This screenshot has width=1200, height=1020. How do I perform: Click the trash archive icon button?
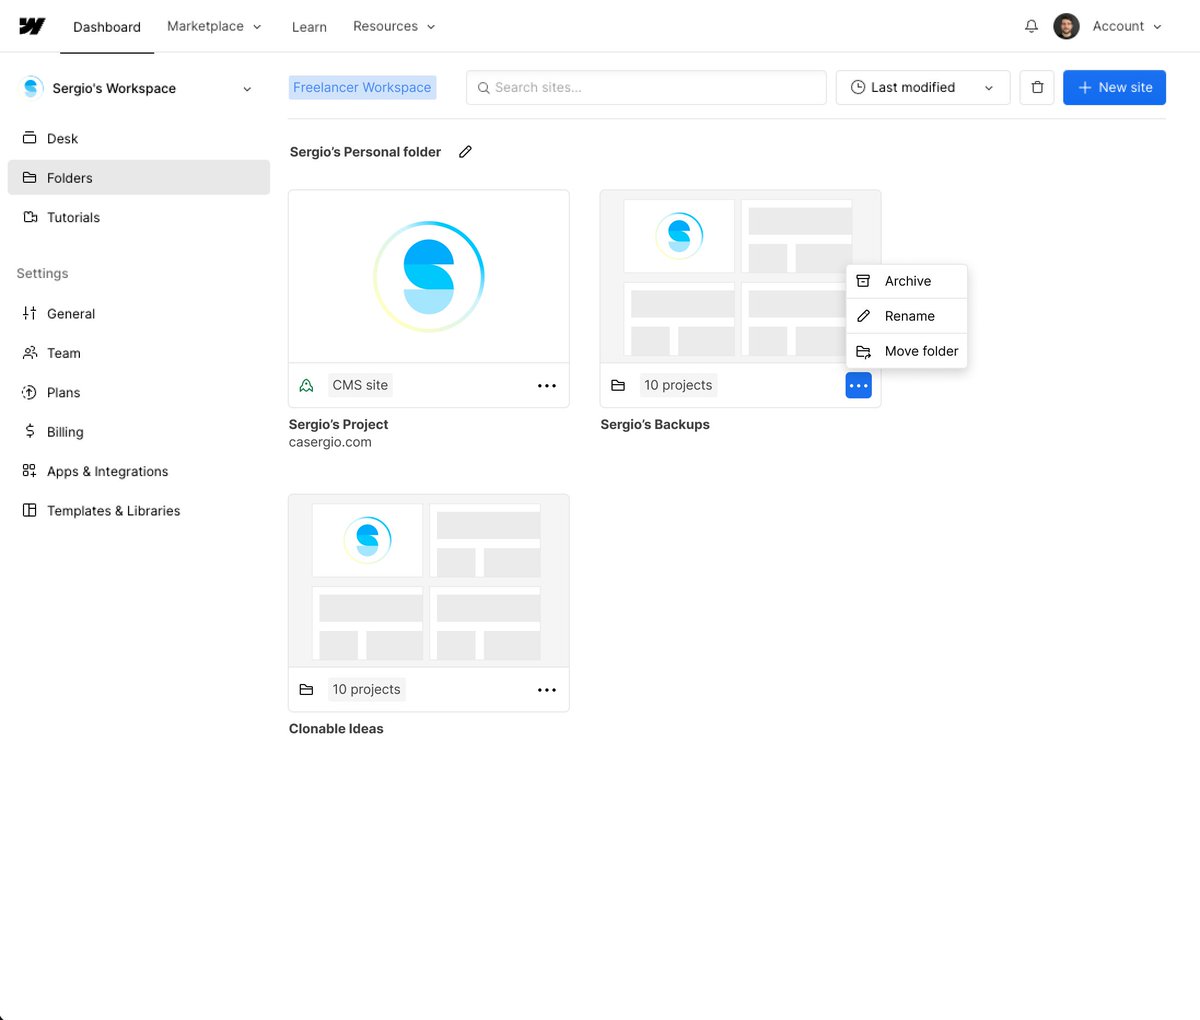click(x=1037, y=87)
